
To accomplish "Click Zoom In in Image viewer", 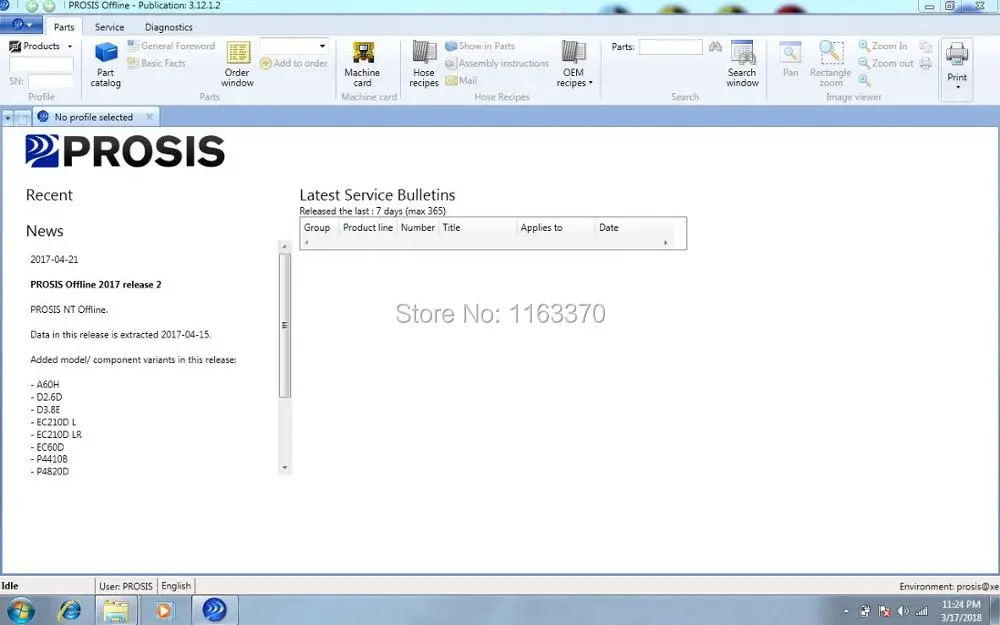I will click(x=883, y=46).
